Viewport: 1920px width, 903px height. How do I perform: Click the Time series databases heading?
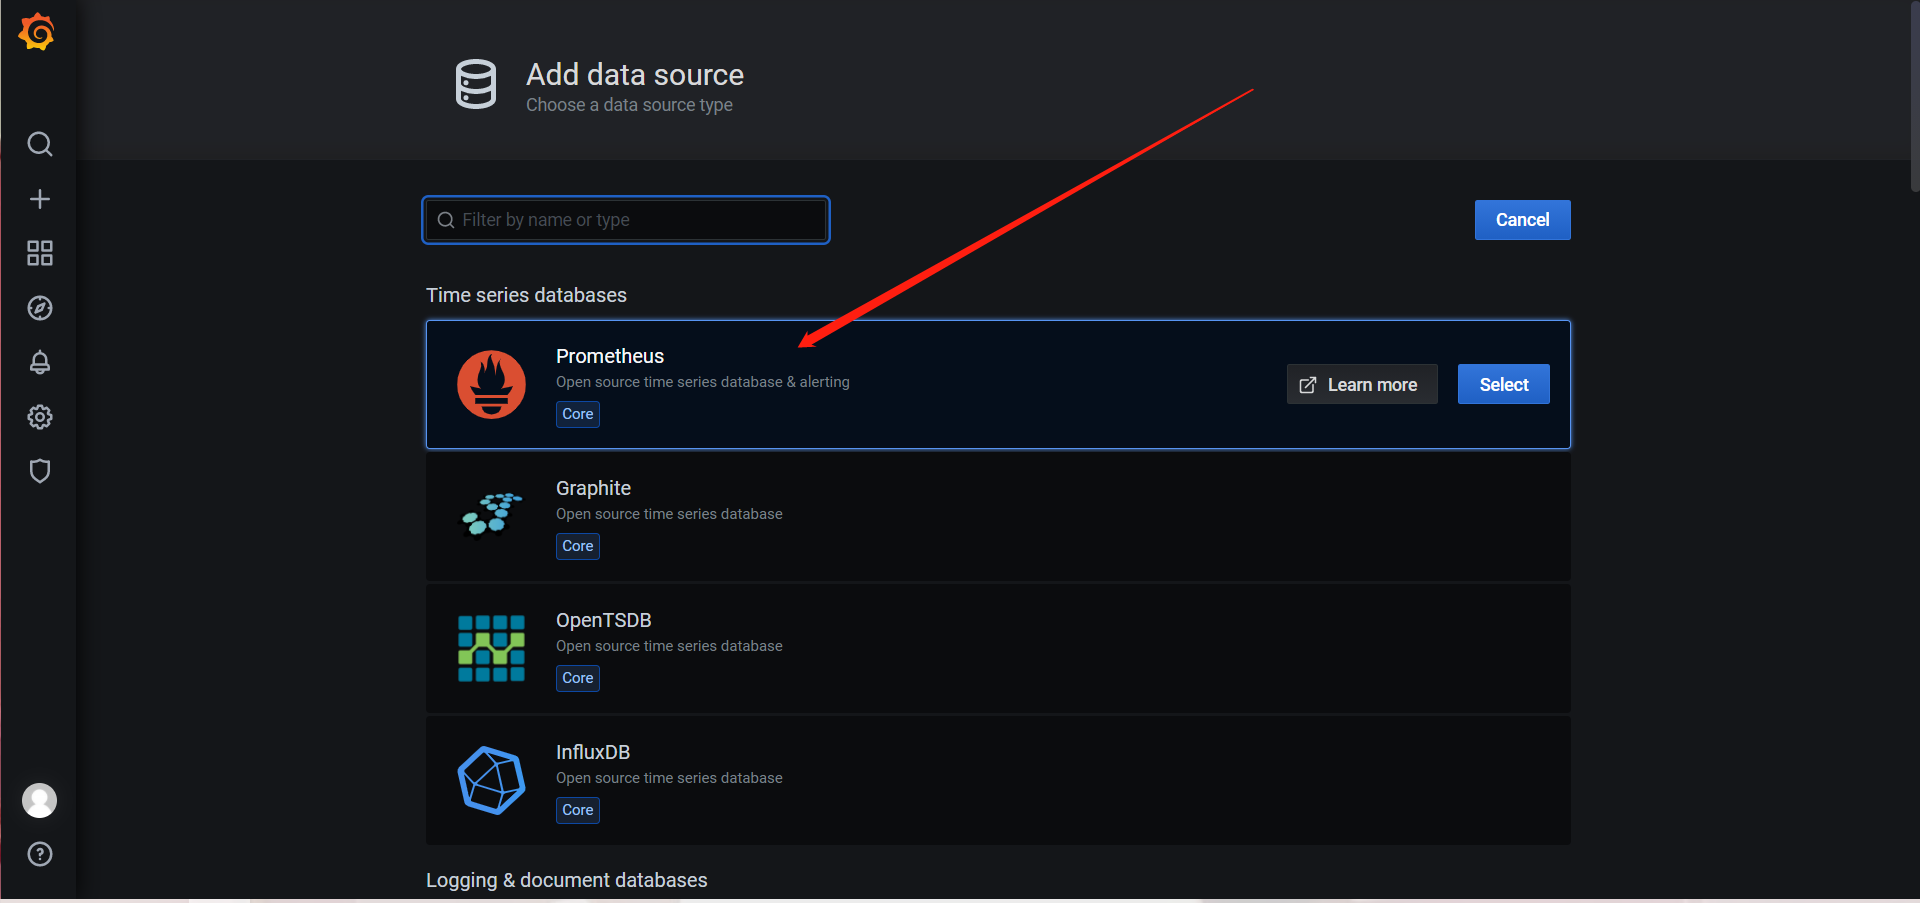[x=526, y=295]
